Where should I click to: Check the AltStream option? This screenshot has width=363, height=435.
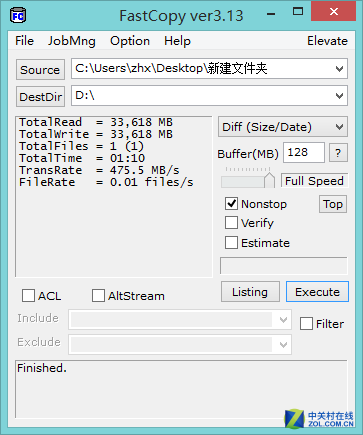98,296
